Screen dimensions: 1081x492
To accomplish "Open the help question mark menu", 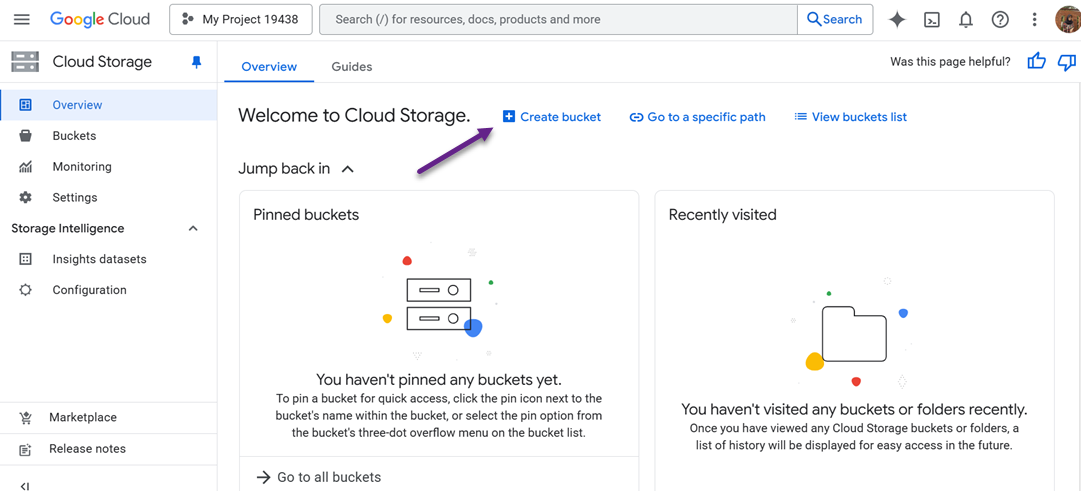I will (x=999, y=19).
